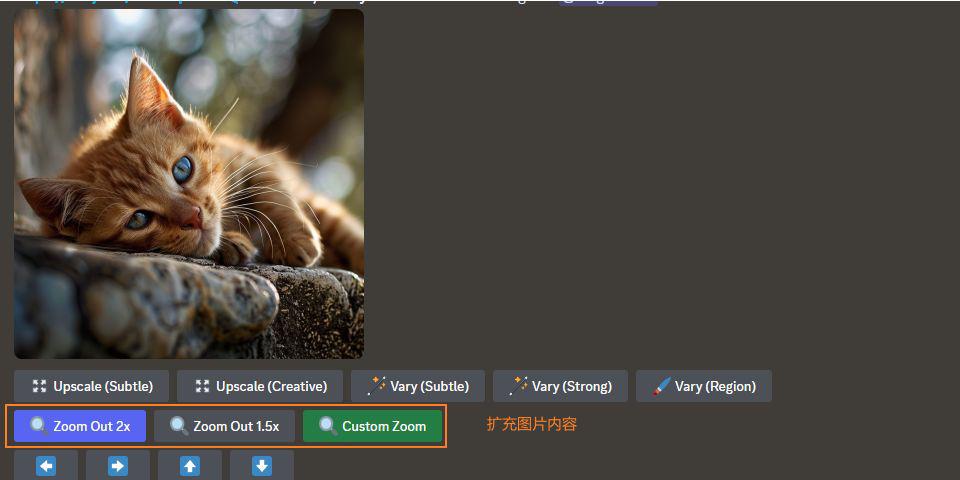Viewport: 960px width, 480px height.
Task: Click the magic wand icon on Vary (Subtle)
Action: (377, 386)
